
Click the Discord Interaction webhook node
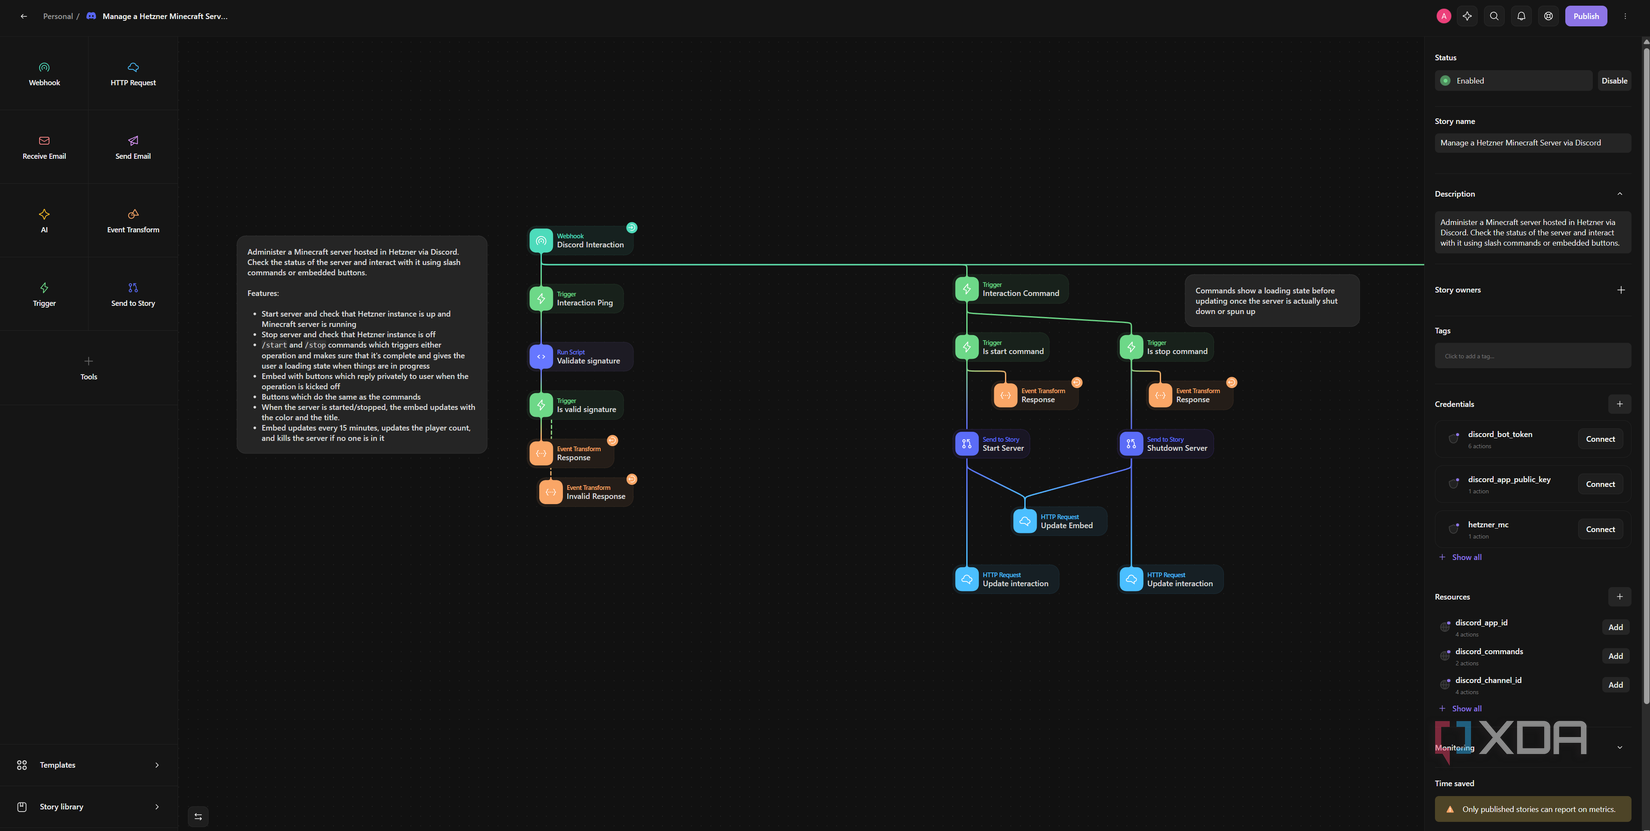(581, 241)
